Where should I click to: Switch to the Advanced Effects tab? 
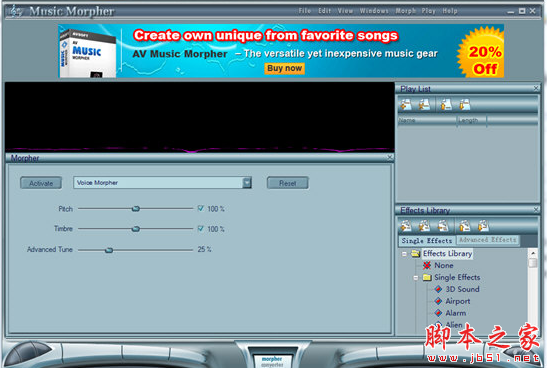(x=487, y=240)
